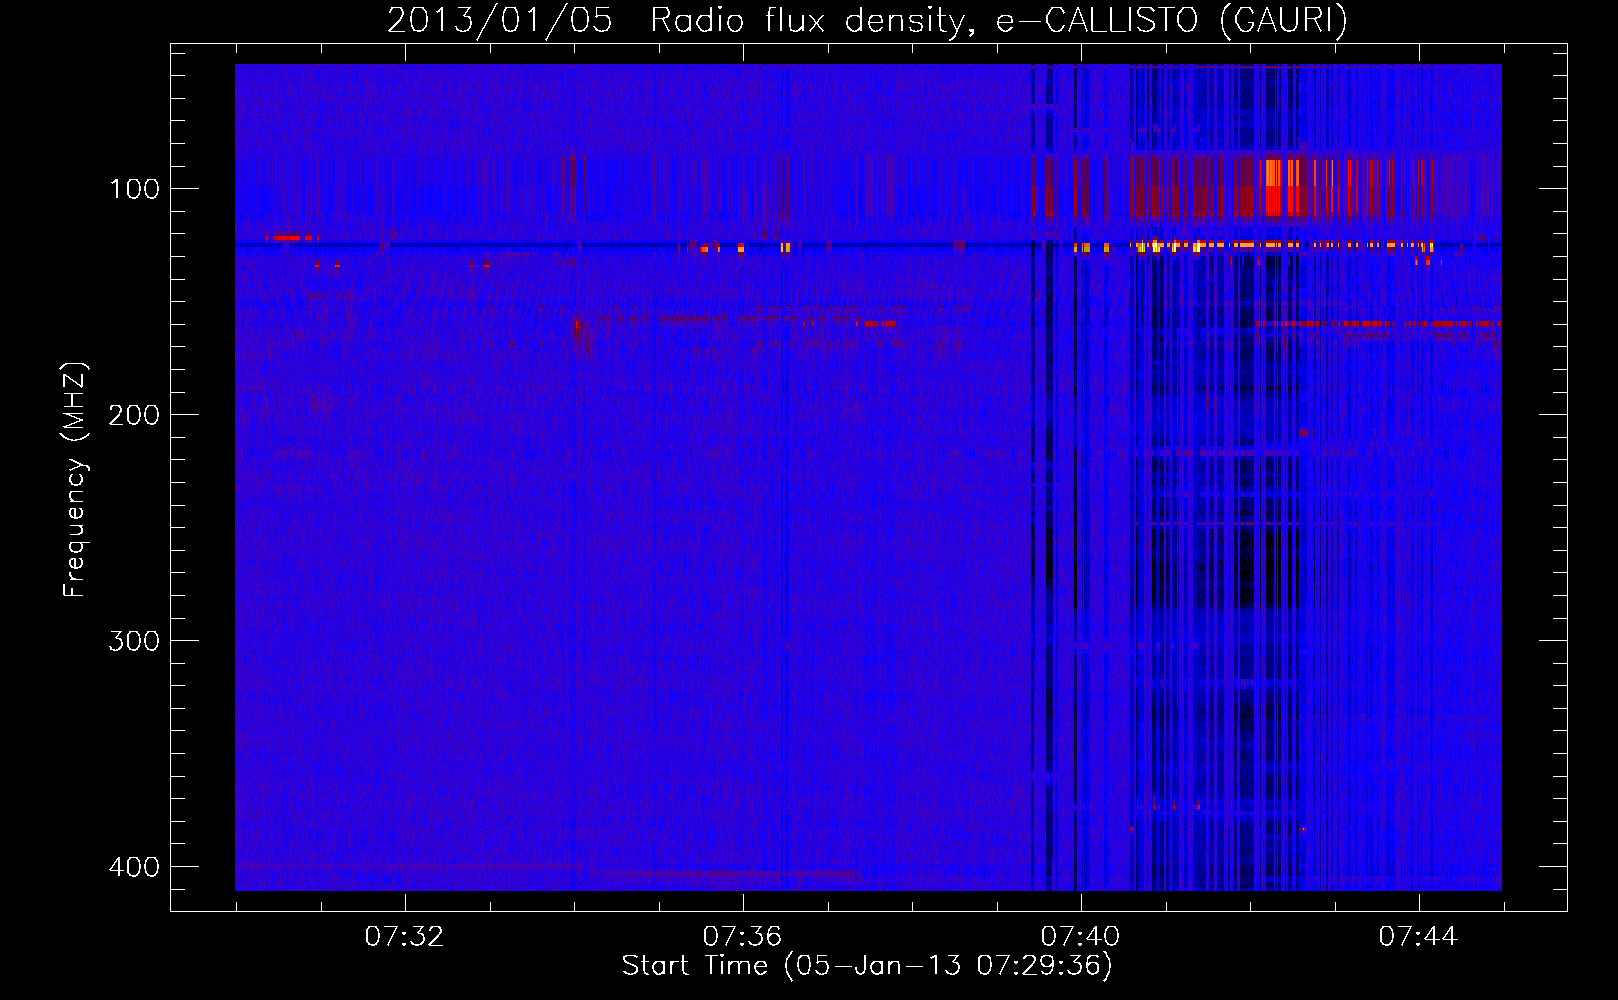Click the 07:40 time axis label
Screen dimensions: 1618x1000
pyautogui.click(x=1080, y=937)
